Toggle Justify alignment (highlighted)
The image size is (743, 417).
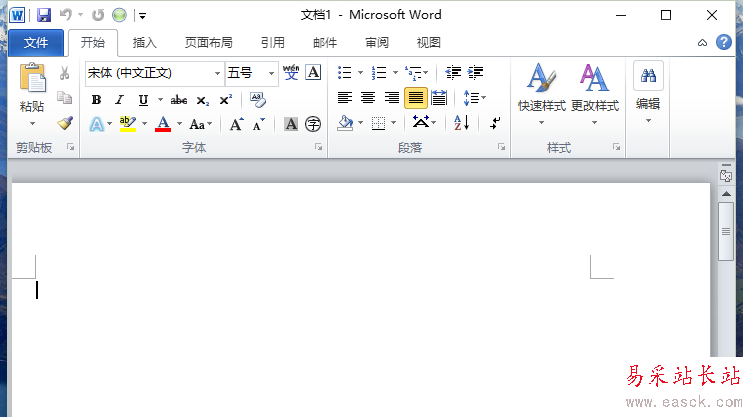click(x=416, y=98)
